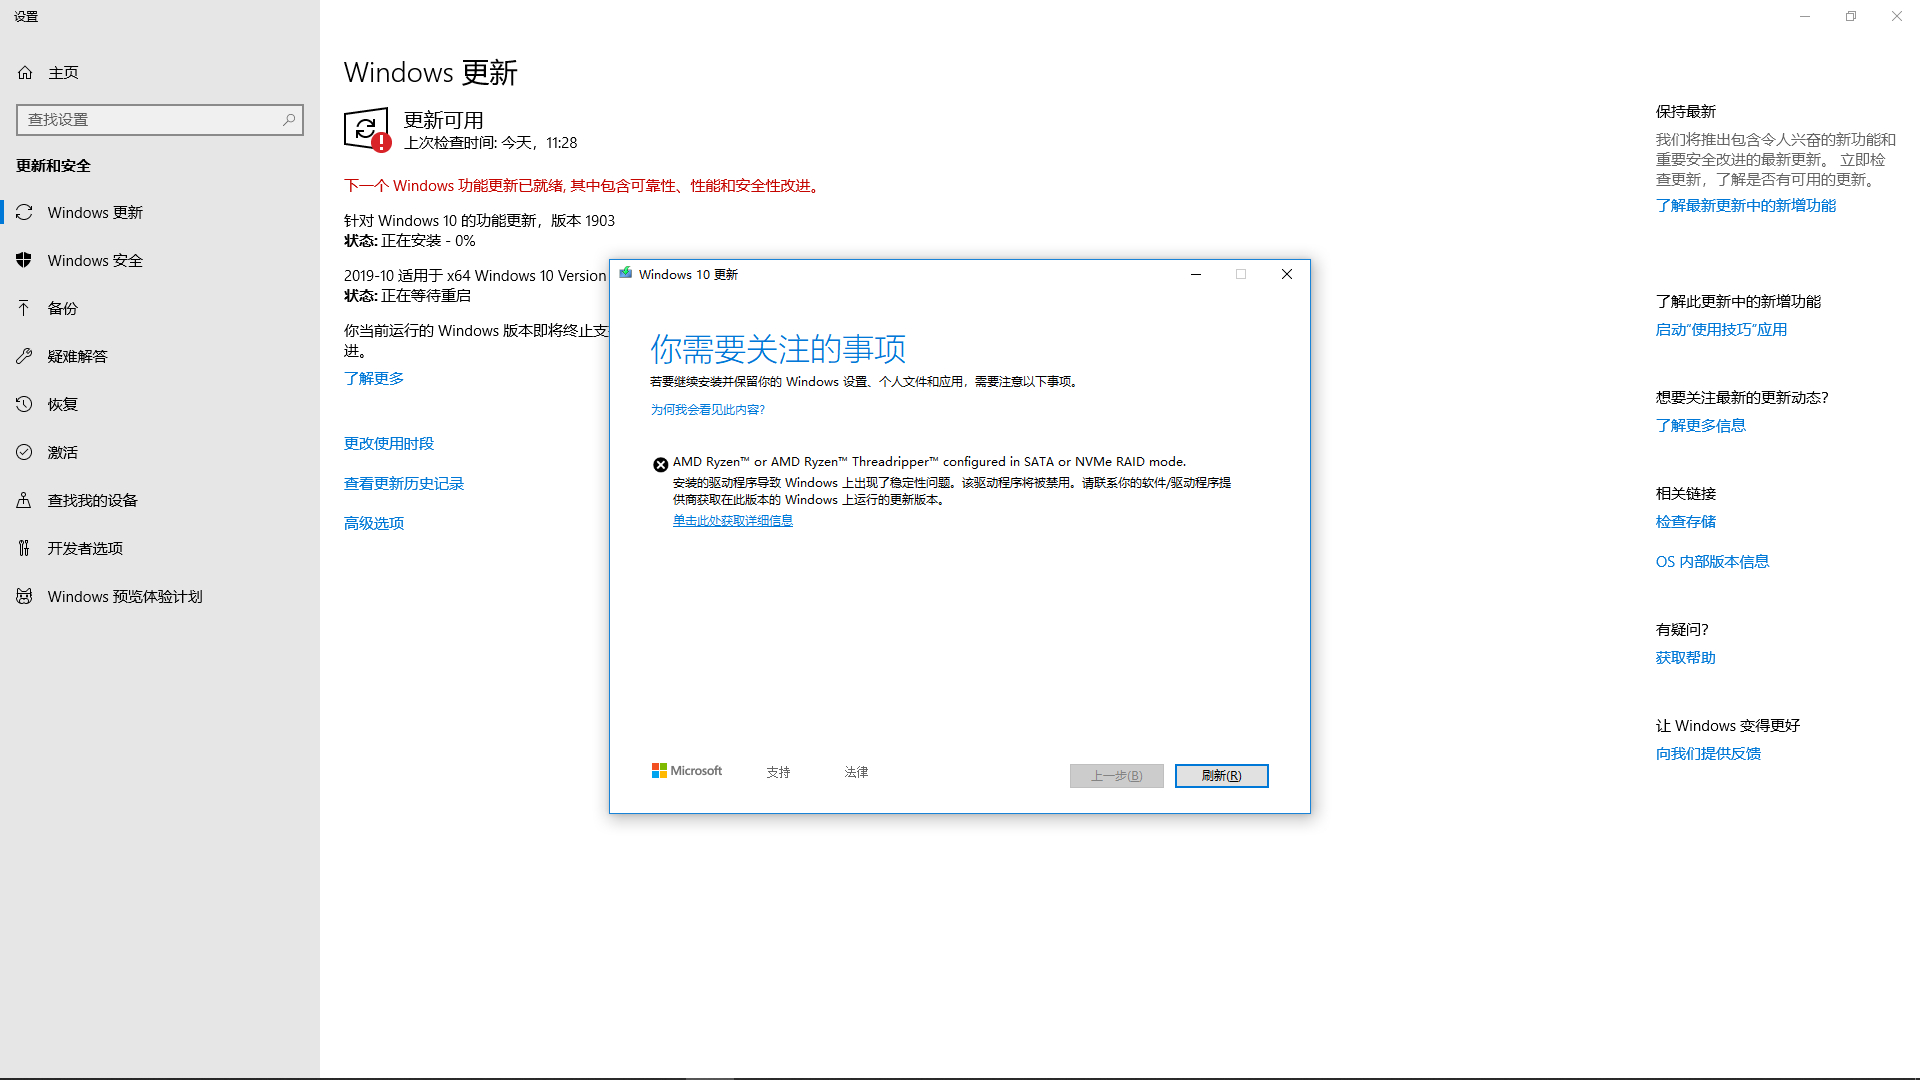This screenshot has width=1920, height=1080.
Task: Open 主页 in the settings sidebar
Action: (160, 73)
